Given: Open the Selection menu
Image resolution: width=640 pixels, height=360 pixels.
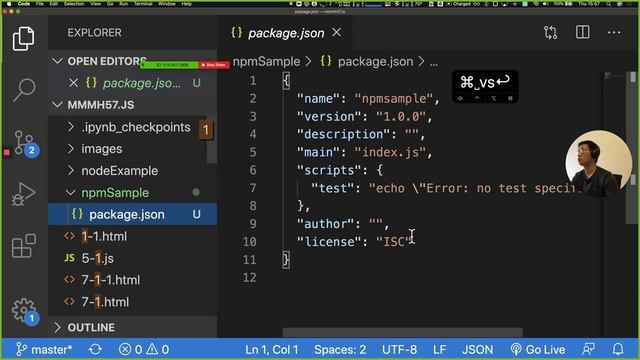Looking at the screenshot, I should pyautogui.click(x=74, y=4).
